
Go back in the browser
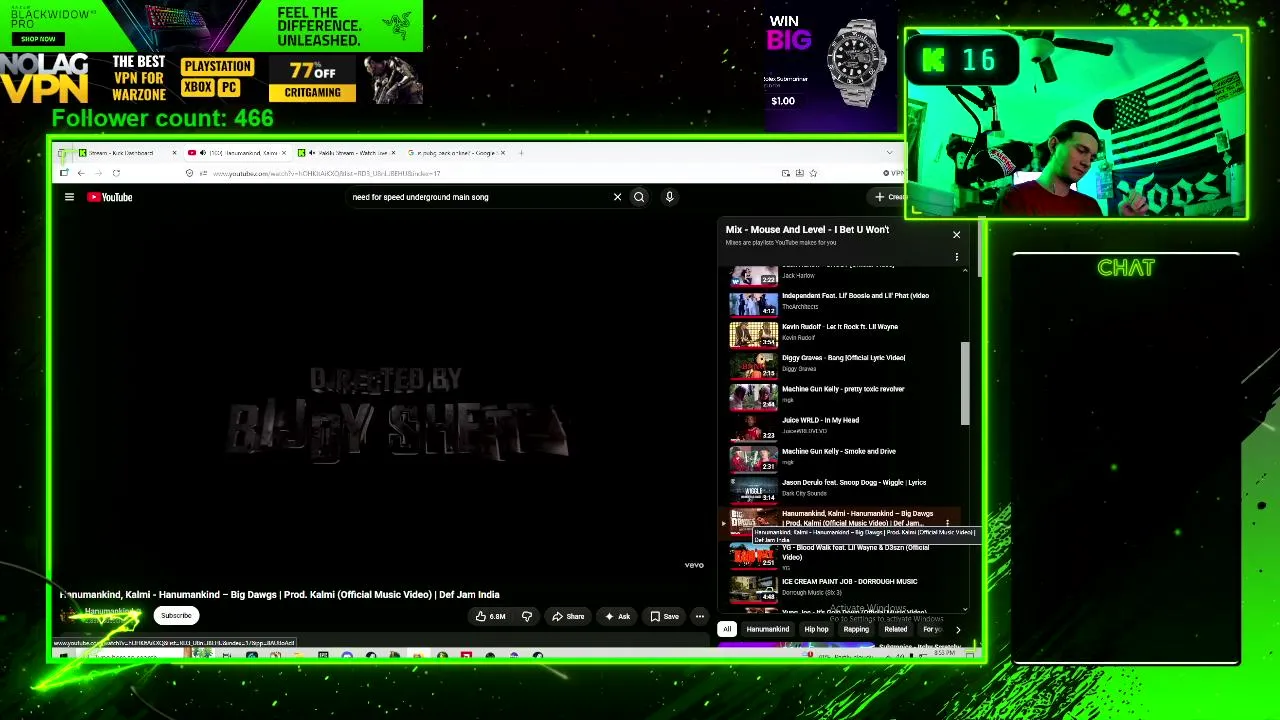click(x=81, y=174)
